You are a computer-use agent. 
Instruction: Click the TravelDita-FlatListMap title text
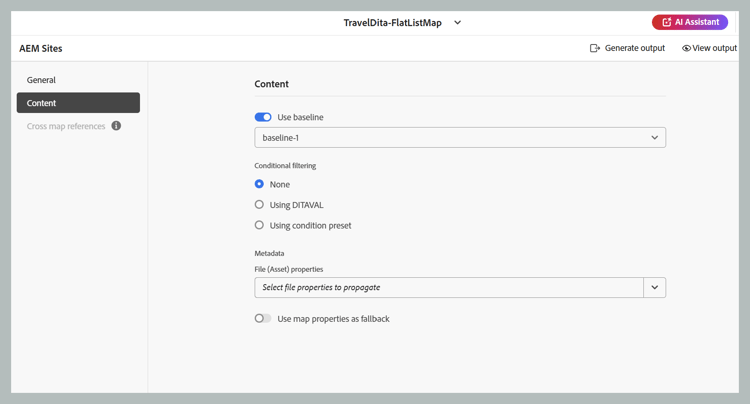(392, 23)
